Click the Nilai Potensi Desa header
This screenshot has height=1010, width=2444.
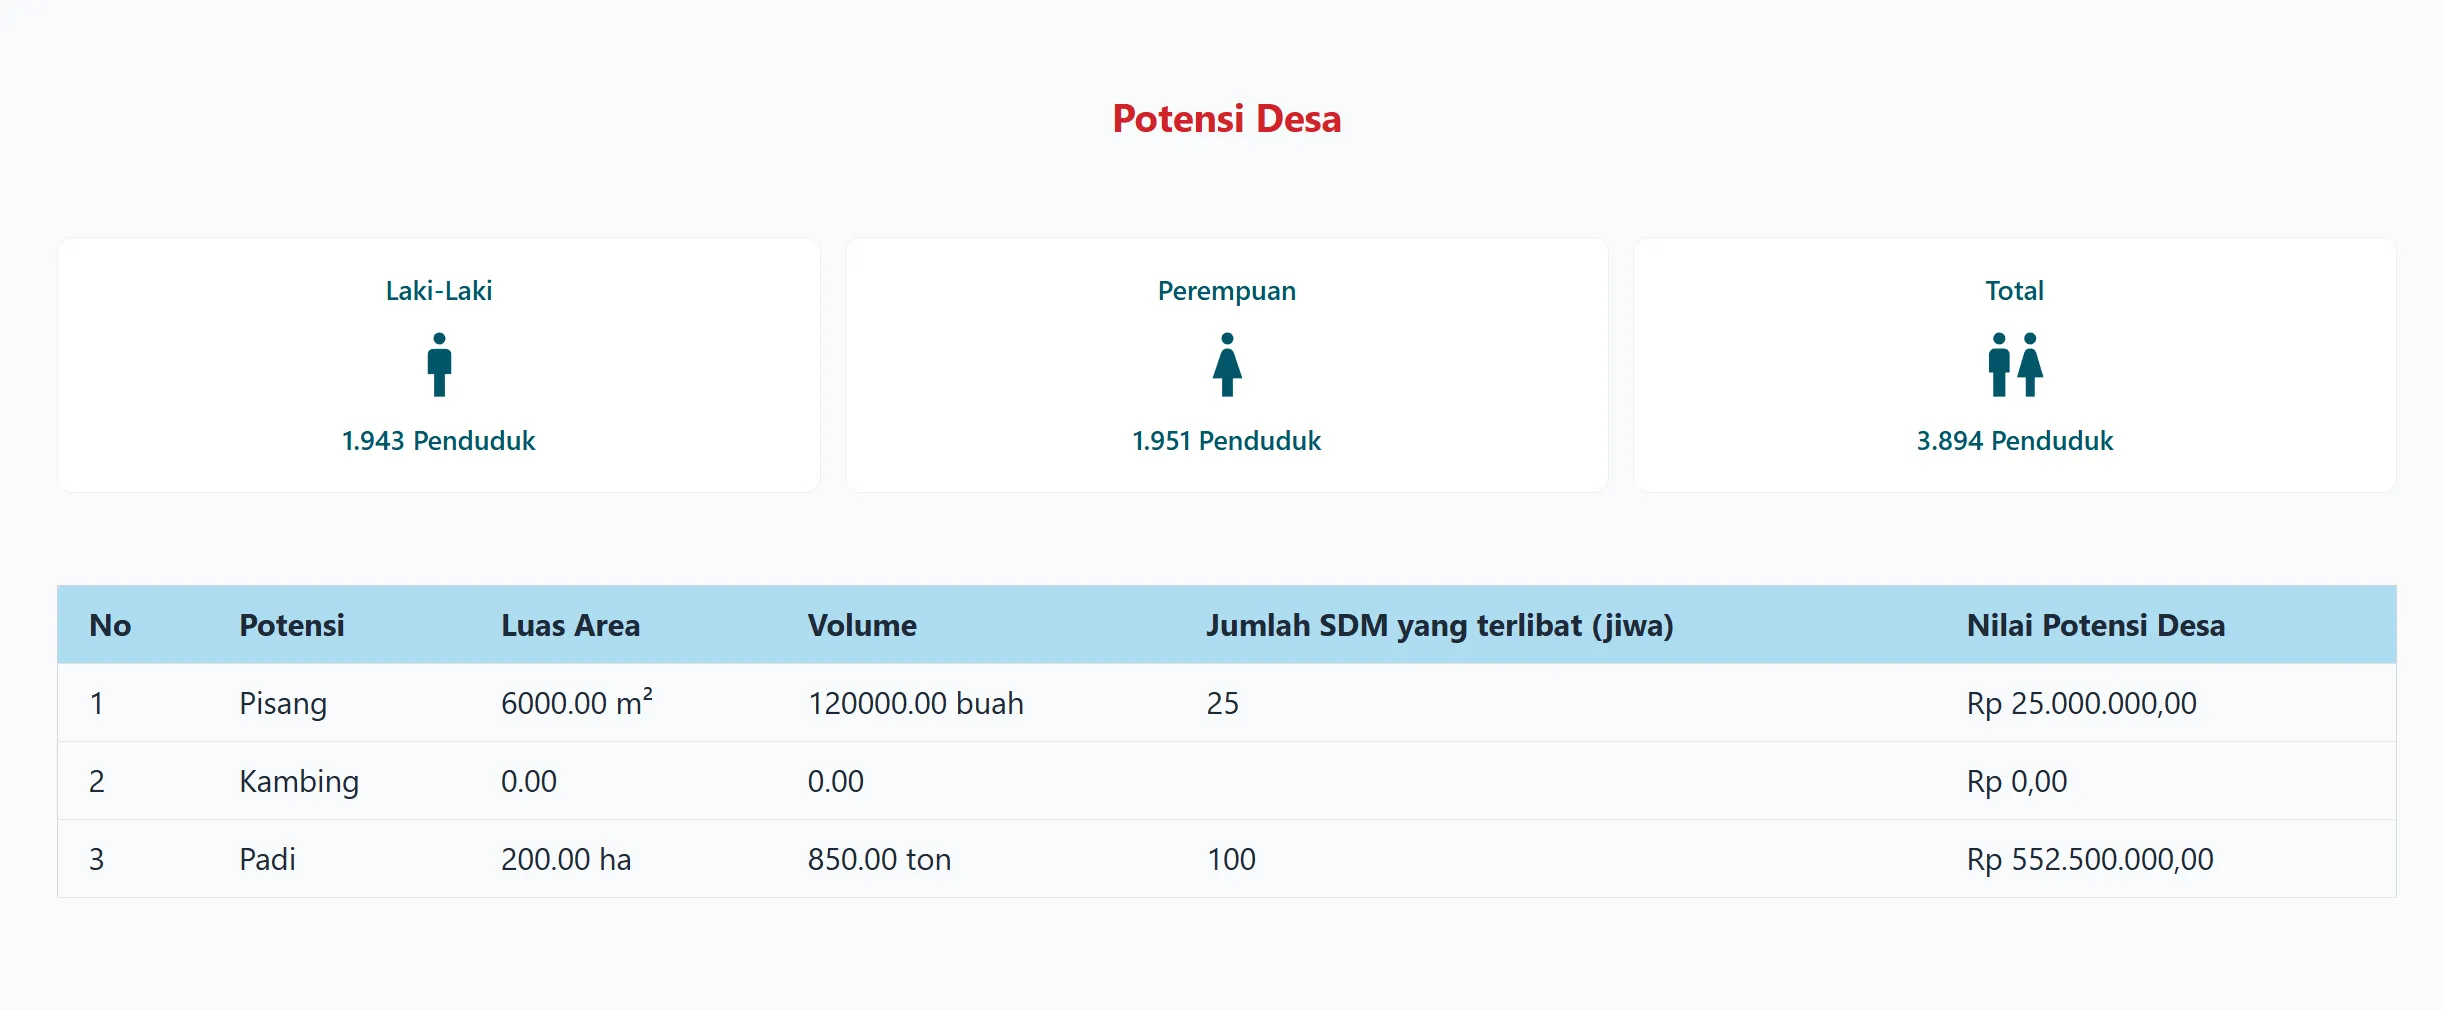coord(2095,626)
